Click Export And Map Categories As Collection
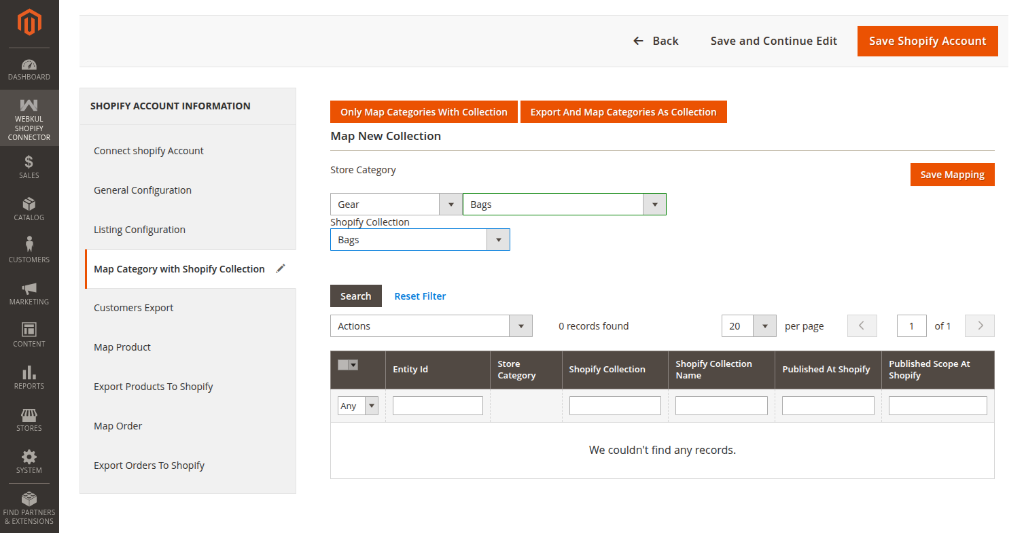 [x=623, y=112]
